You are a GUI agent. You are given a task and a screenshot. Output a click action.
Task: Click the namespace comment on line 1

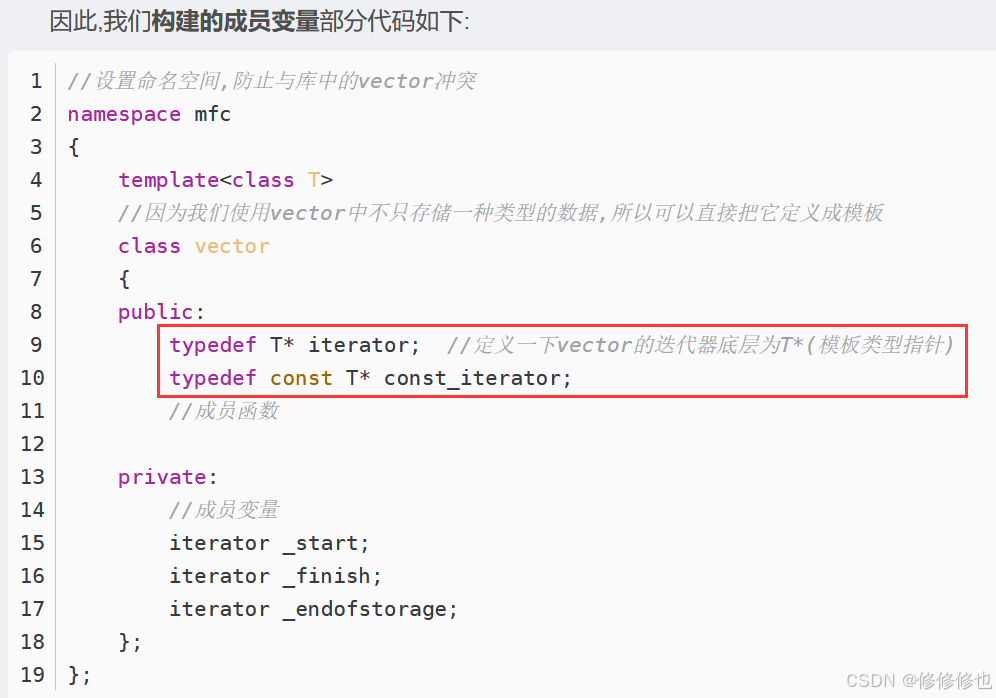pos(272,81)
